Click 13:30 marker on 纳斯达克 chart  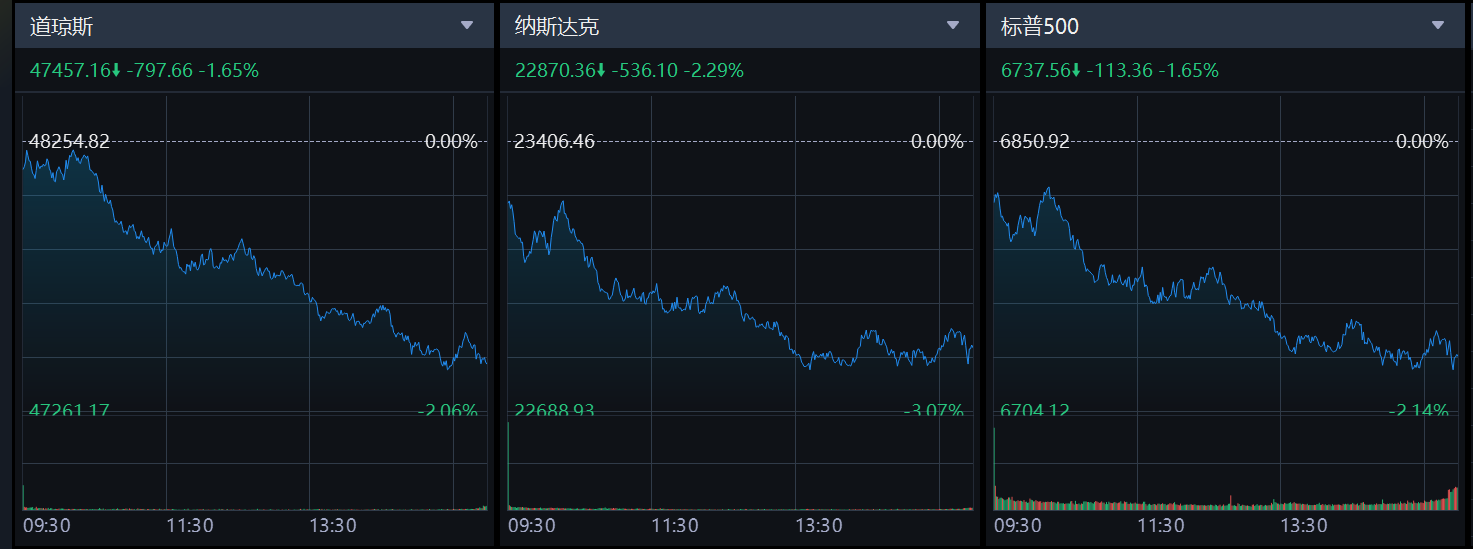pyautogui.click(x=818, y=525)
